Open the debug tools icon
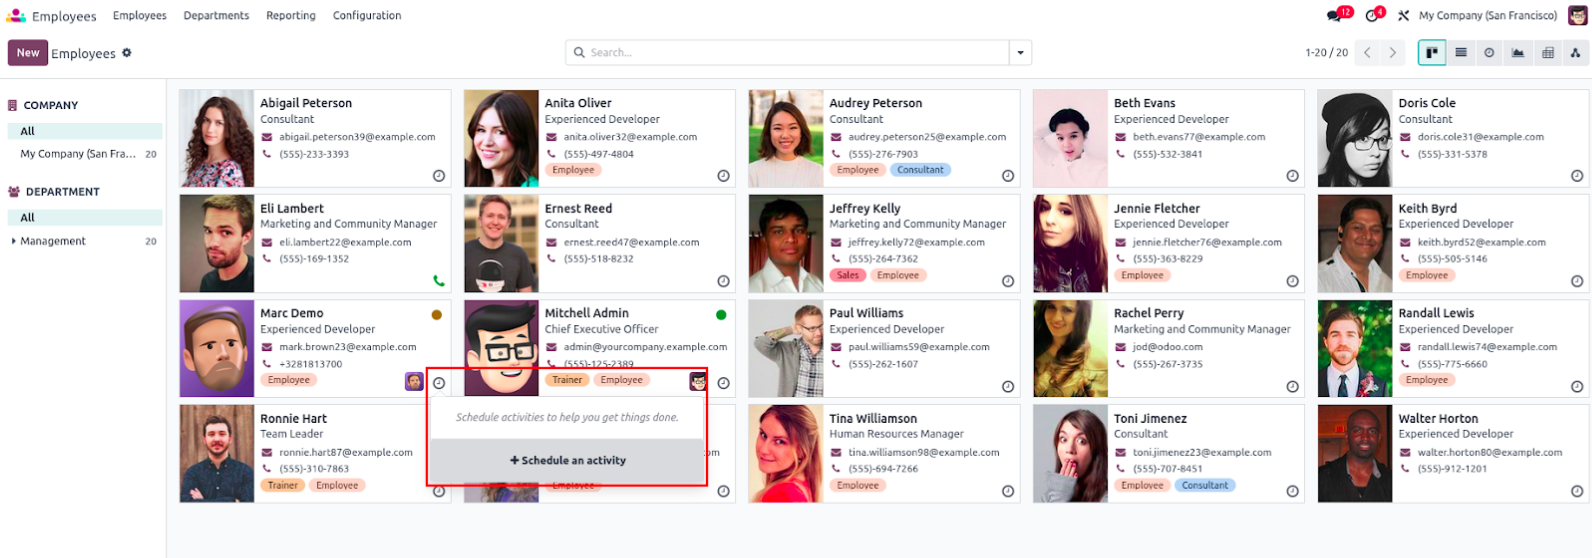The width and height of the screenshot is (1592, 558). click(x=1403, y=15)
